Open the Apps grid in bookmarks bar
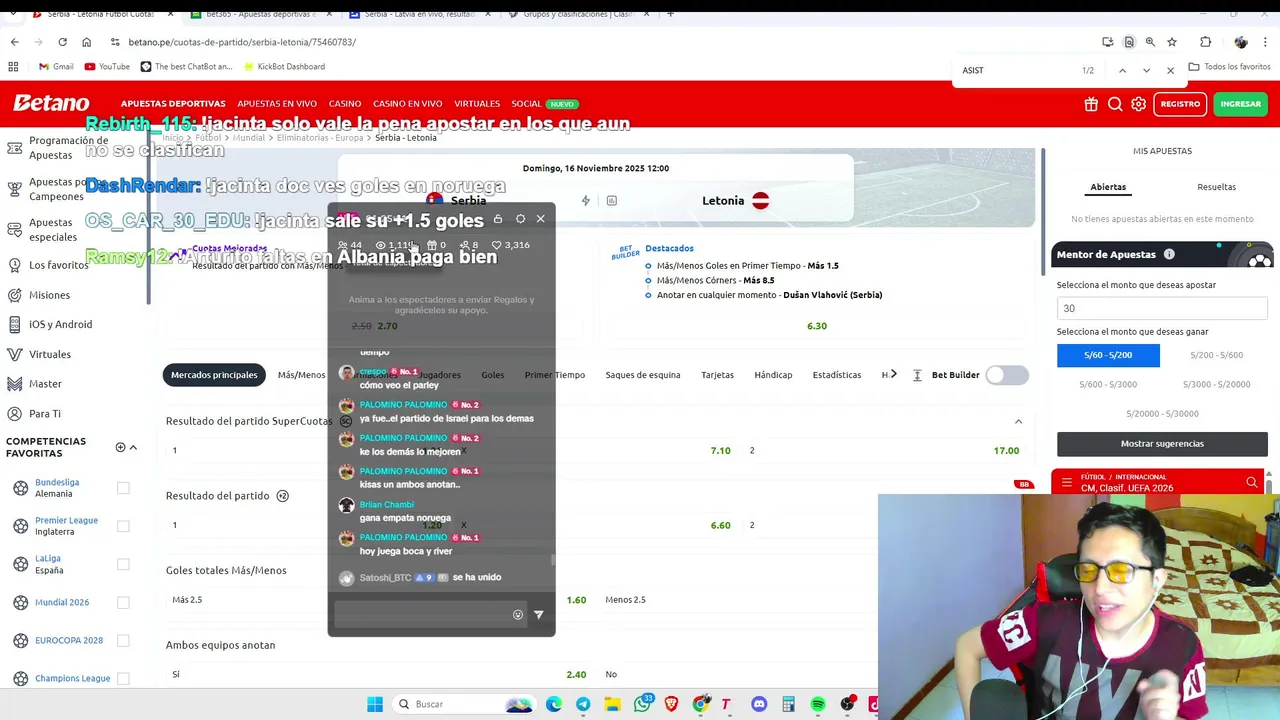The height and width of the screenshot is (720, 1280). point(13,67)
